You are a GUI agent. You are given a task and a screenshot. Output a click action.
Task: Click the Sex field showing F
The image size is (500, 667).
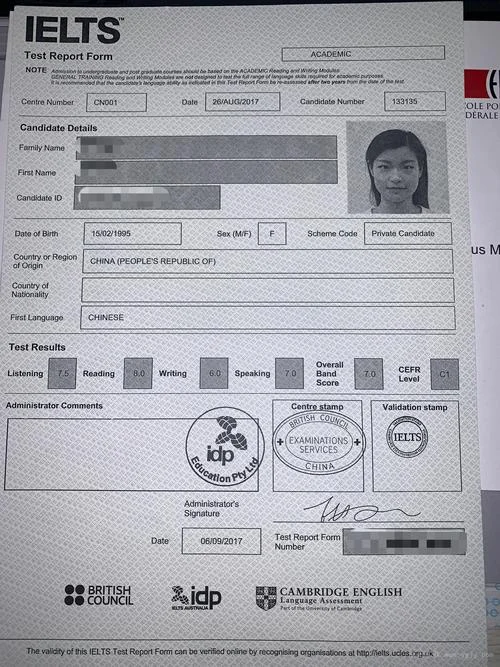[x=272, y=234]
